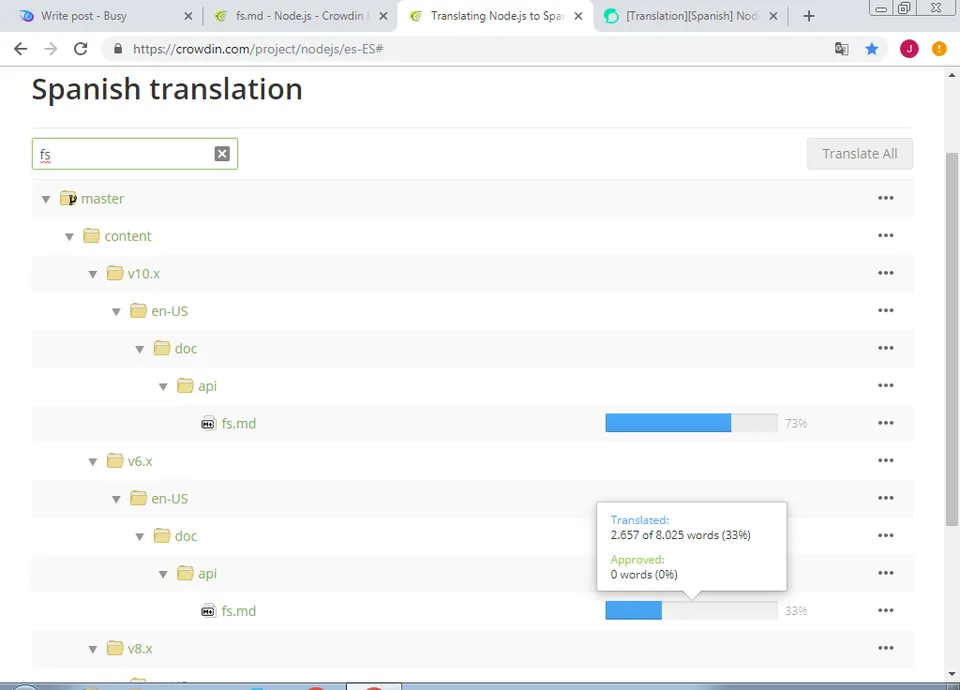The image size is (960, 690).
Task: Collapse en-US folder under v10.x
Action: pos(116,312)
